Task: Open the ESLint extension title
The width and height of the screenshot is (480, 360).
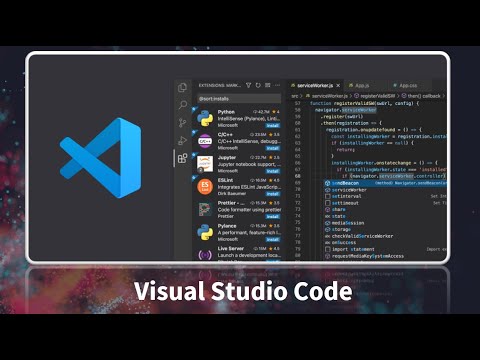Action: [x=225, y=180]
